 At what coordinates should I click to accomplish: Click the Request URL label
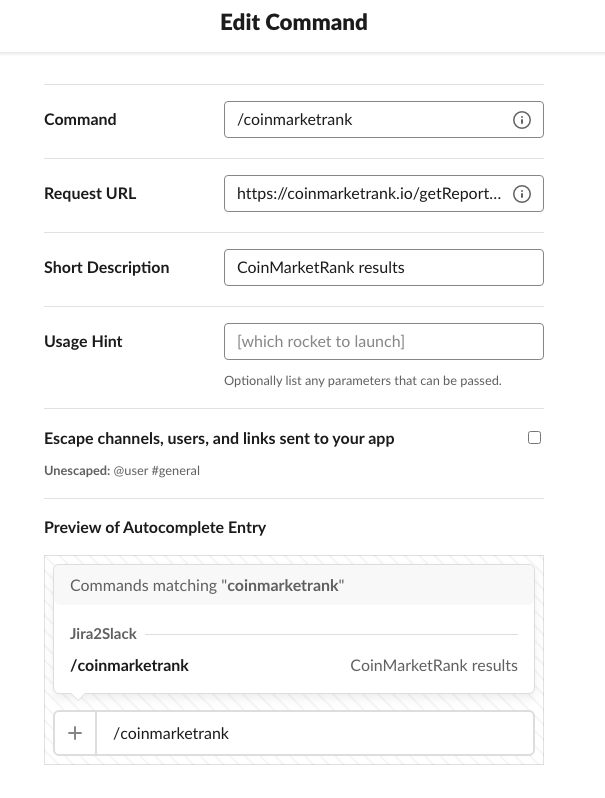(90, 194)
